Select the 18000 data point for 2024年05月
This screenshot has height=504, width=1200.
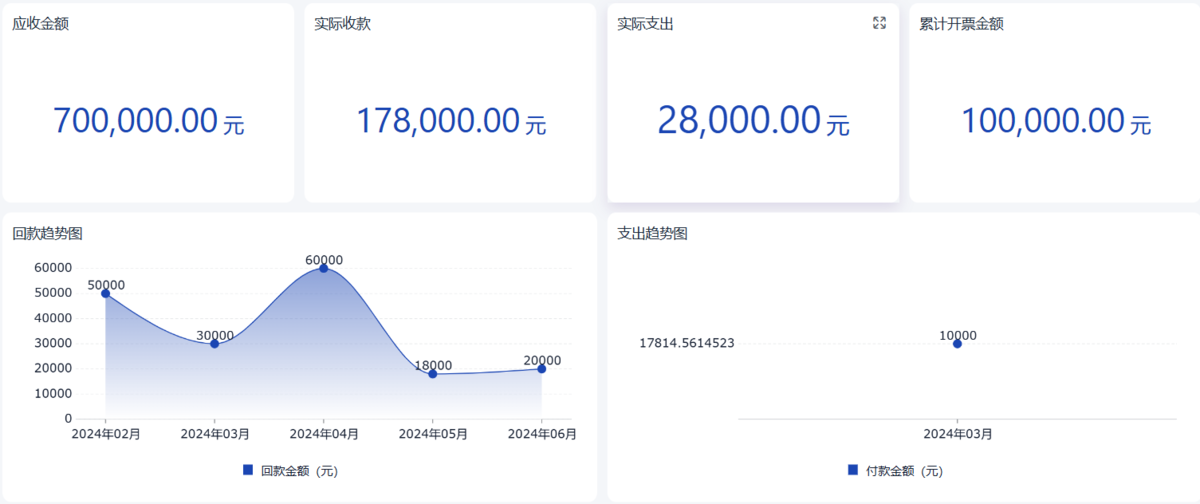click(432, 373)
